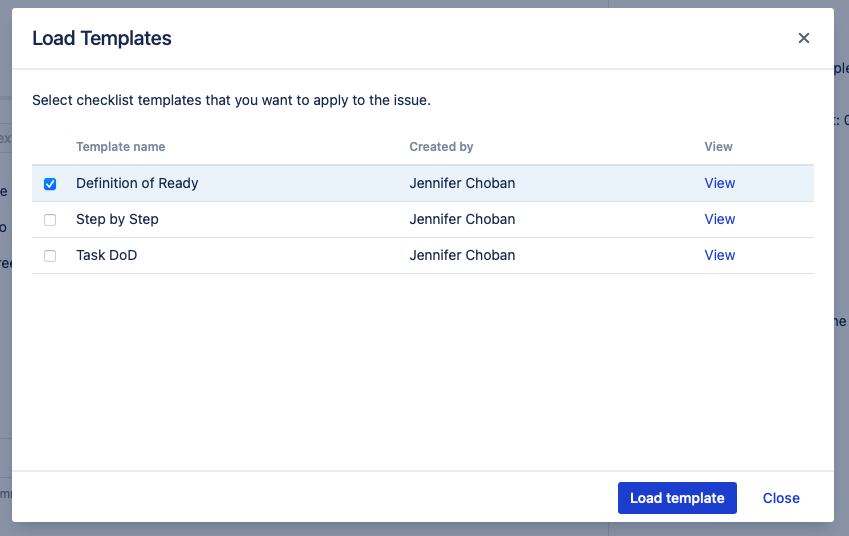Image resolution: width=849 pixels, height=536 pixels.
Task: Uncheck the Definition of Ready checkbox
Action: pyautogui.click(x=50, y=184)
